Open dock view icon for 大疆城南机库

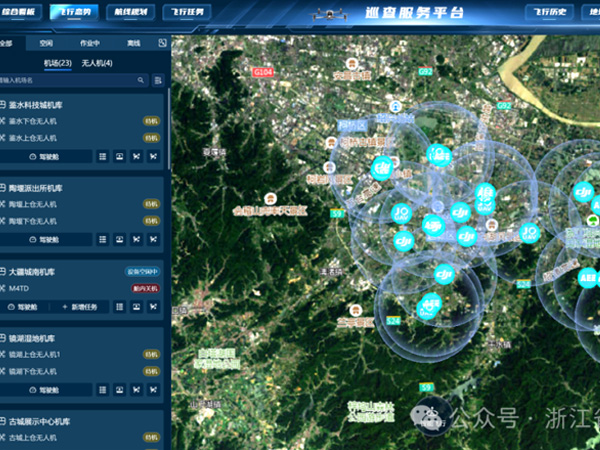pos(136,307)
